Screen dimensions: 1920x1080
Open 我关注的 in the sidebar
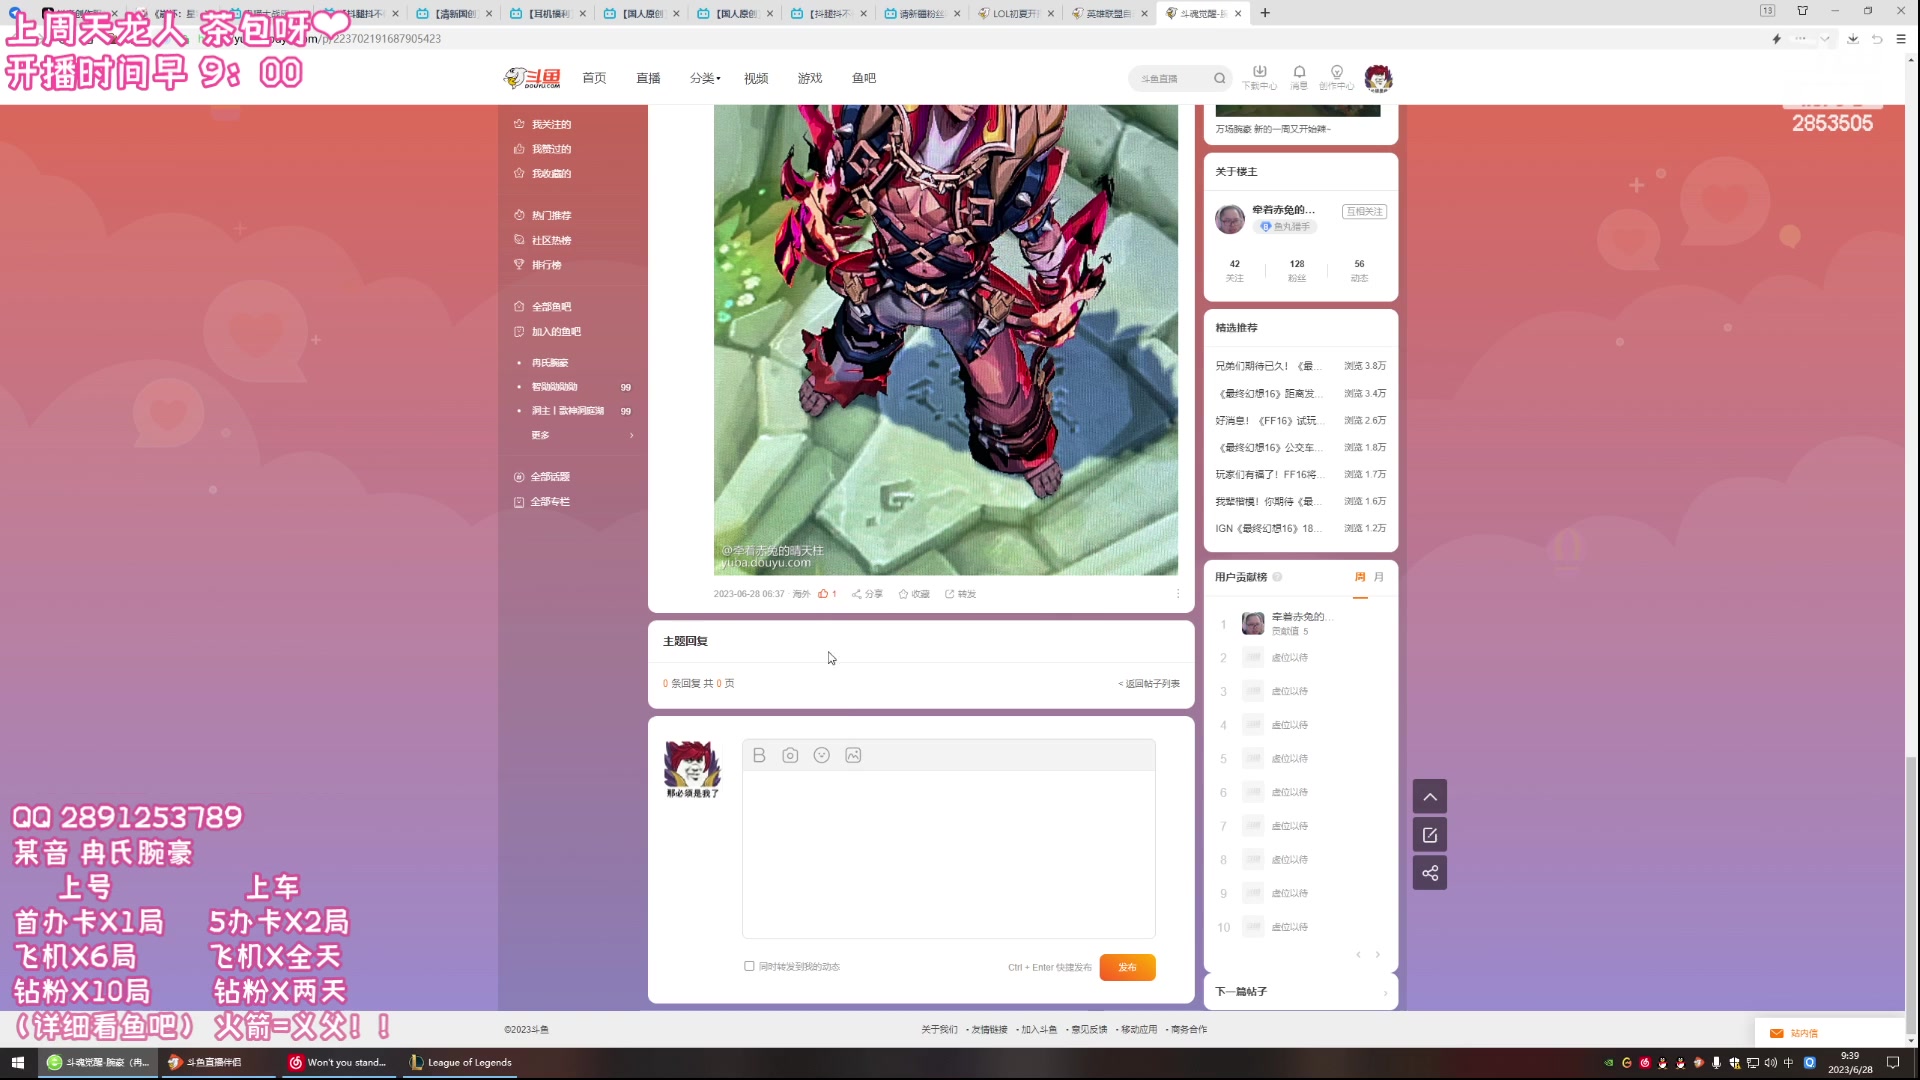[x=543, y=124]
